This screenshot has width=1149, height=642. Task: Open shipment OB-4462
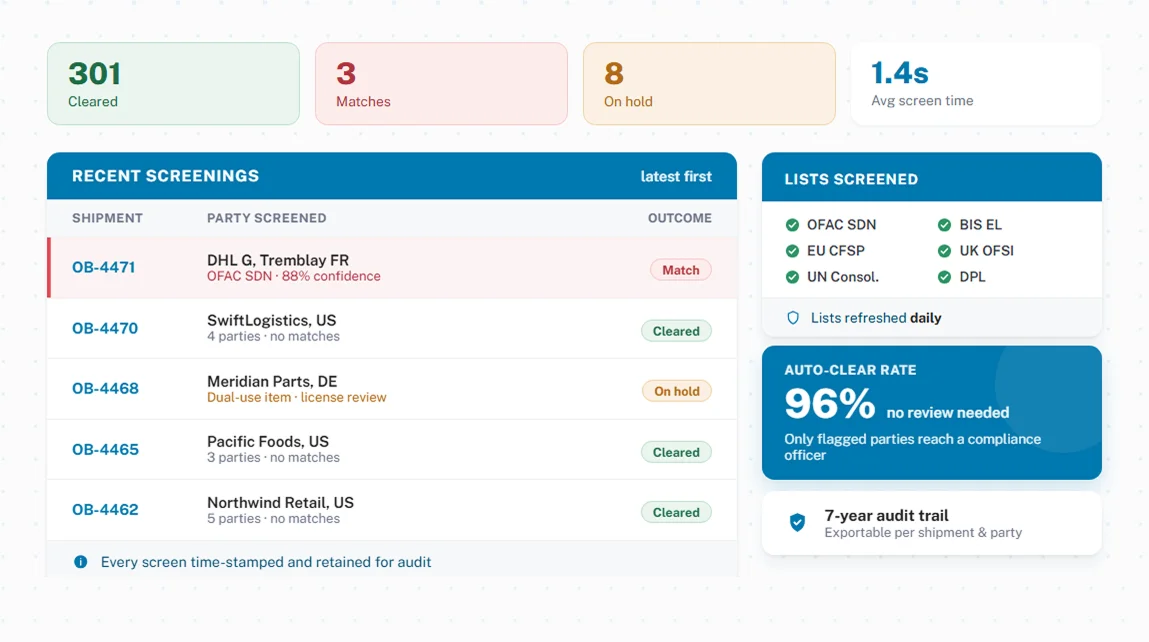click(105, 509)
